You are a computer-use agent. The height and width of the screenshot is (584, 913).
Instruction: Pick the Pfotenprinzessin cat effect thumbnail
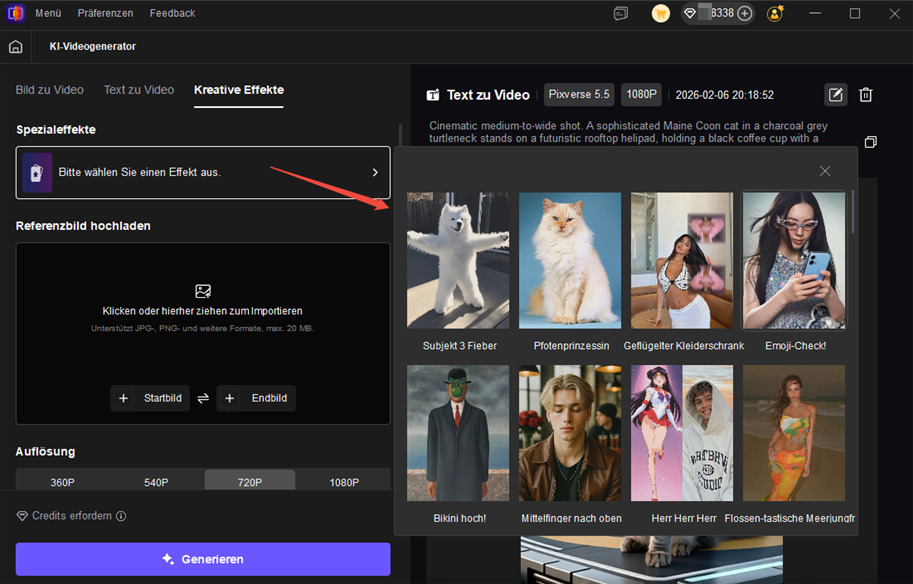coord(570,260)
